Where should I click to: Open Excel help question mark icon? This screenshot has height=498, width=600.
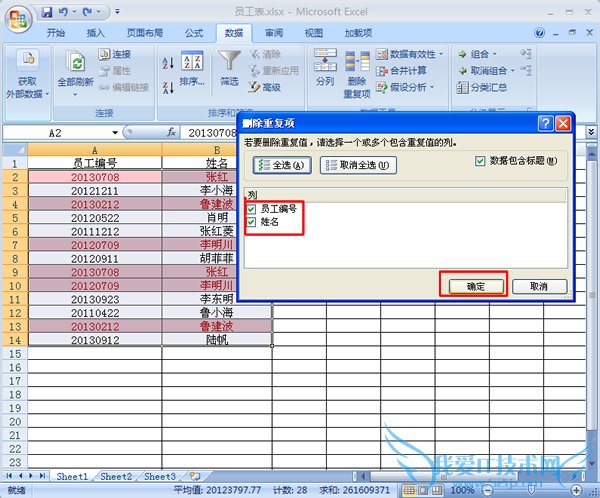[540, 33]
